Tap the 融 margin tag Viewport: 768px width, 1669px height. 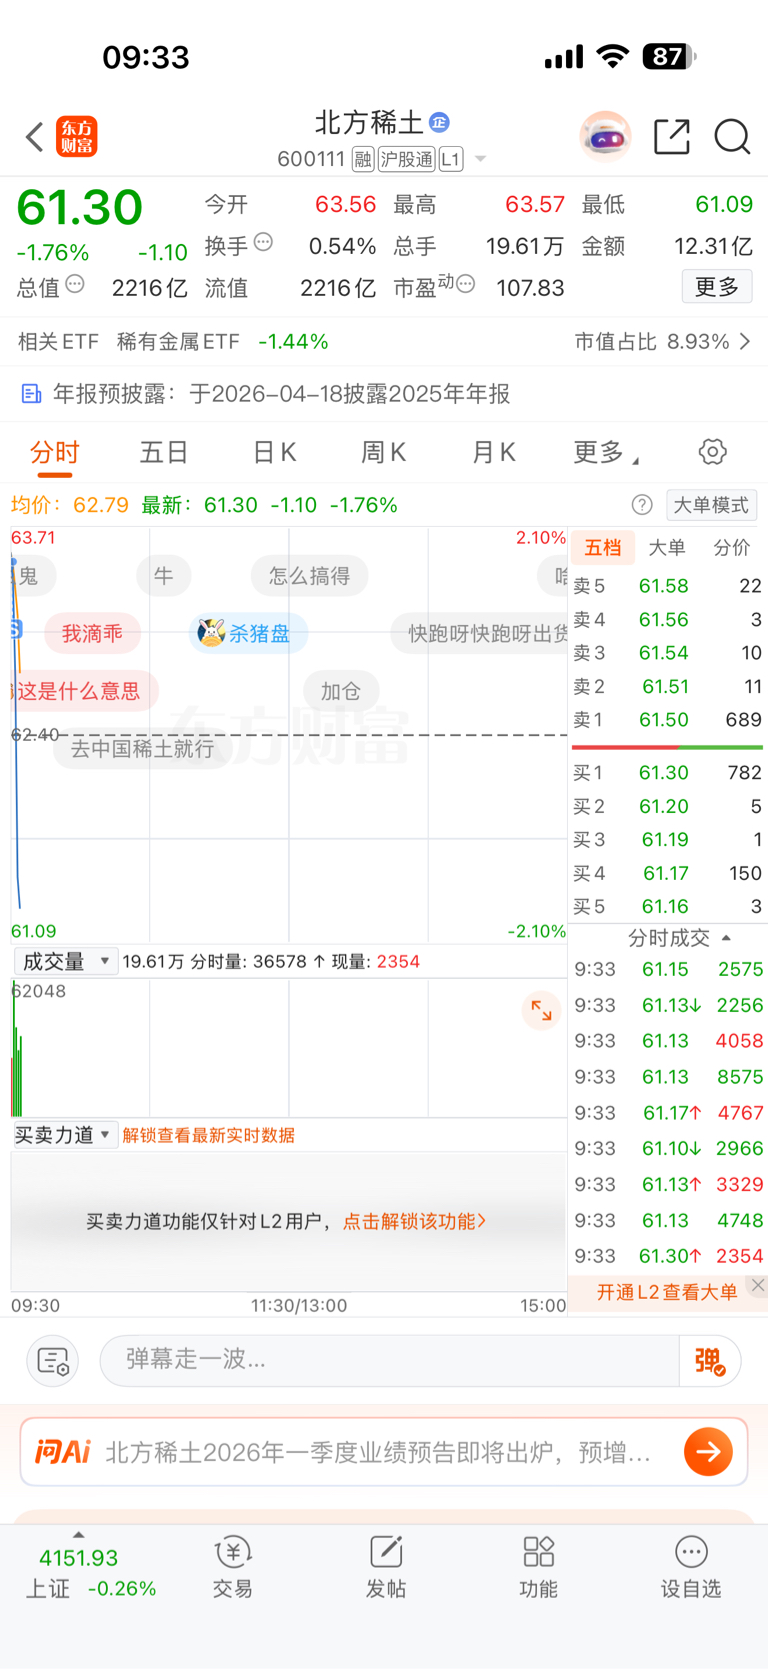pos(363,159)
